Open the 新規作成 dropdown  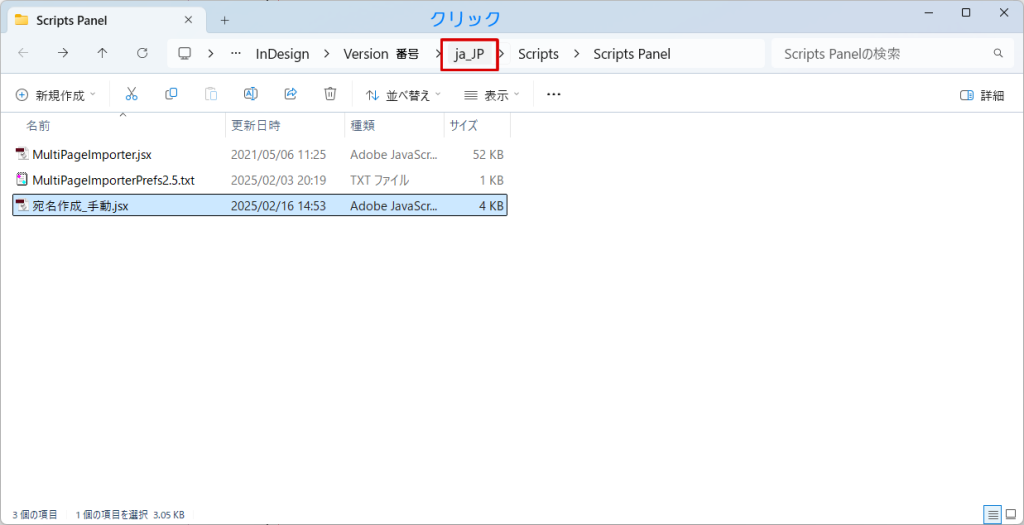tap(56, 95)
